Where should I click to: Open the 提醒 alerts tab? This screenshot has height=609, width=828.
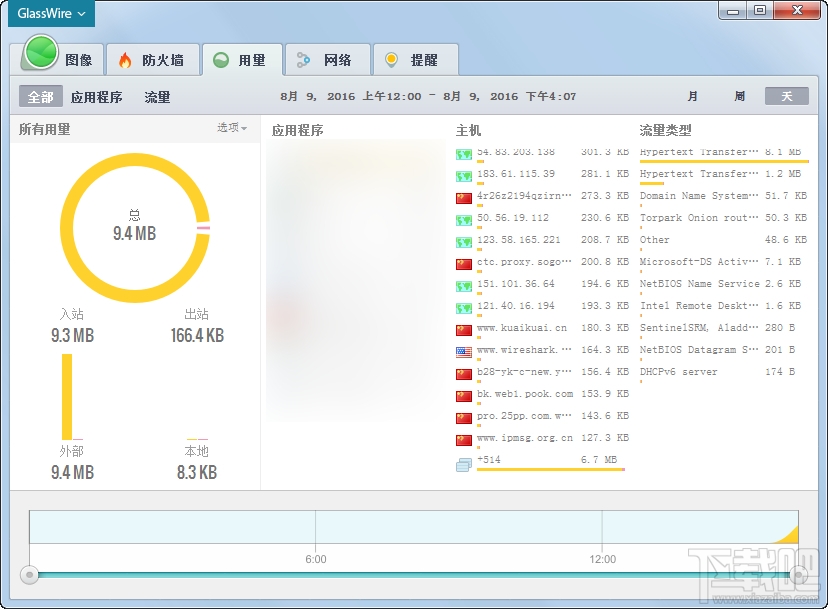pos(416,60)
